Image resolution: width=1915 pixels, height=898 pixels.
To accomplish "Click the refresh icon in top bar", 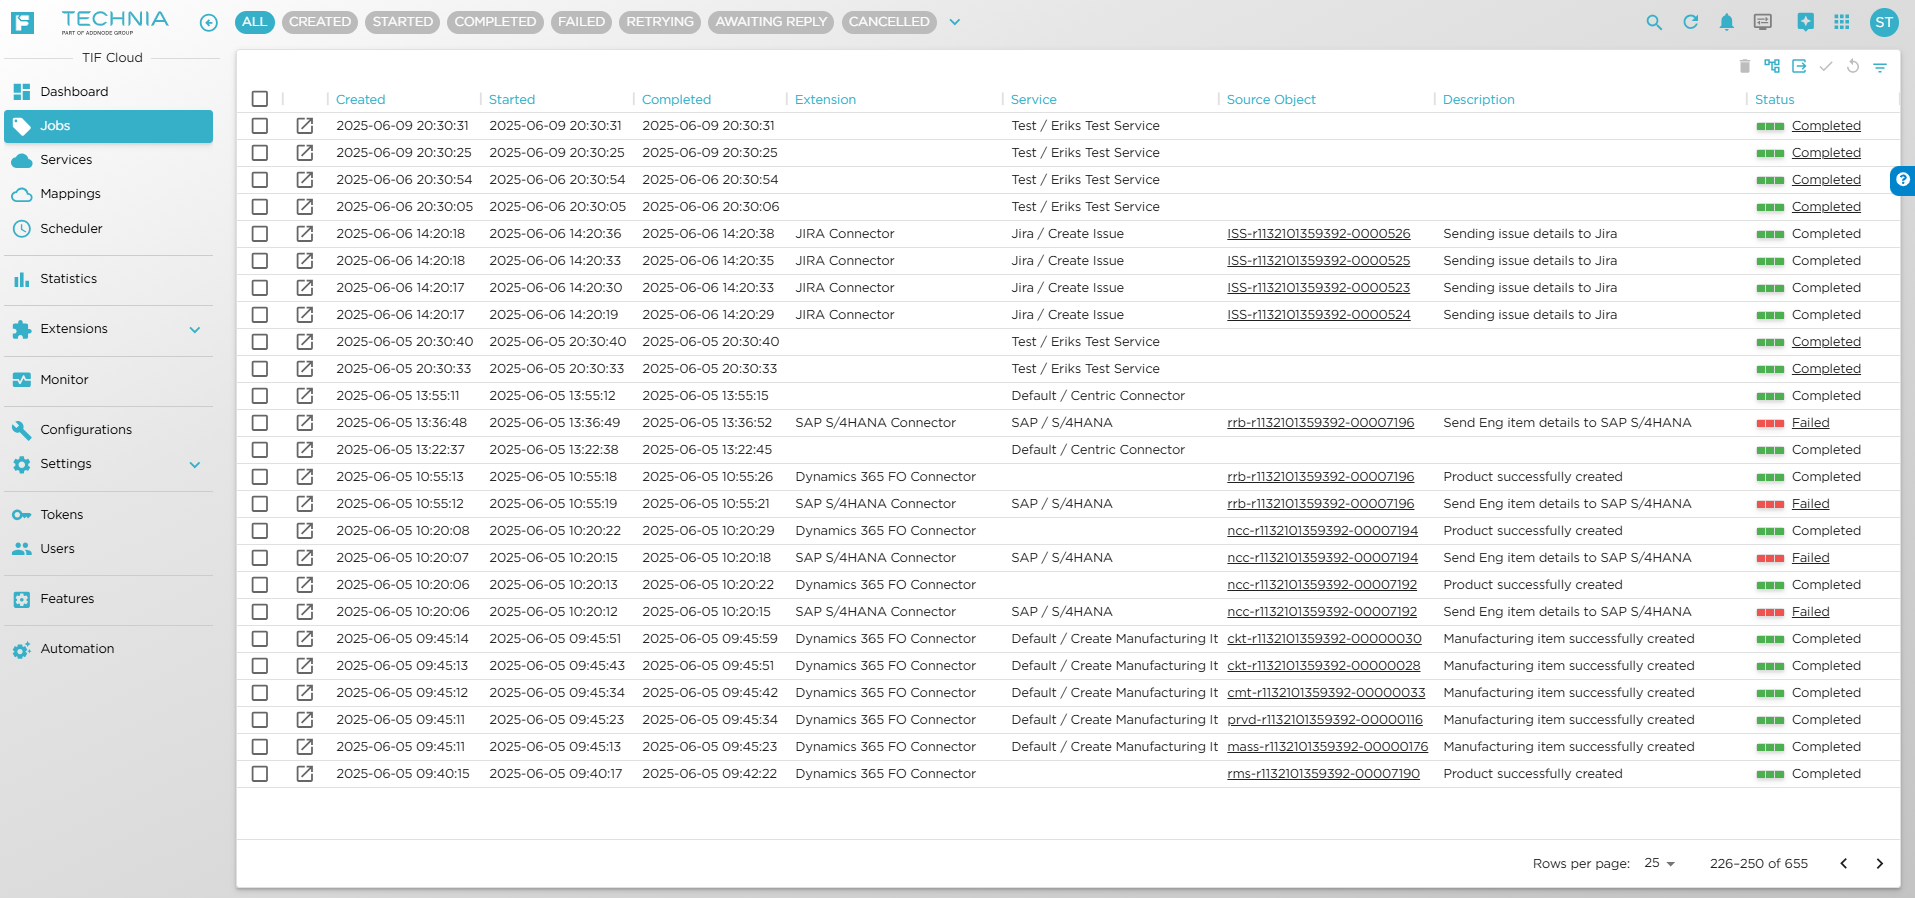I will (x=1690, y=22).
